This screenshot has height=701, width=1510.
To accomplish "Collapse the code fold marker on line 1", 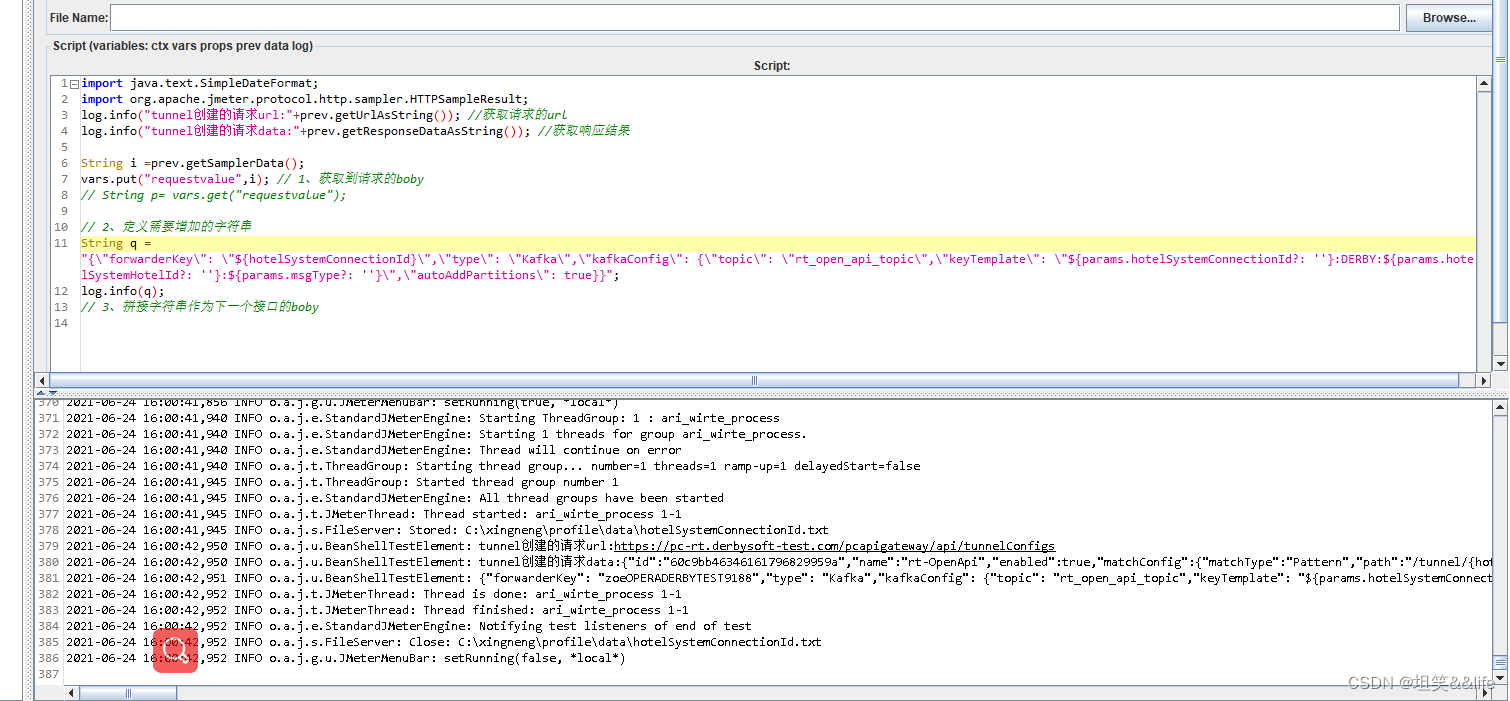I will pos(74,84).
